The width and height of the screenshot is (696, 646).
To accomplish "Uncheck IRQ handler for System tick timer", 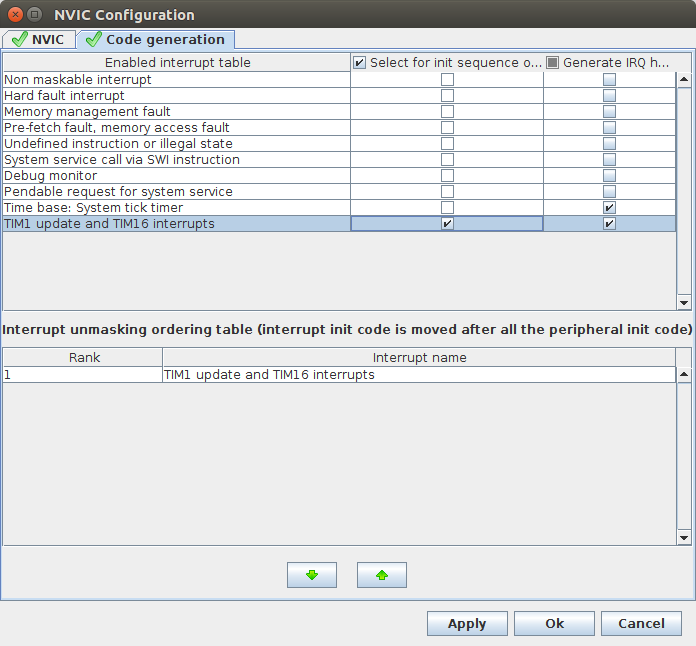I will coord(609,208).
